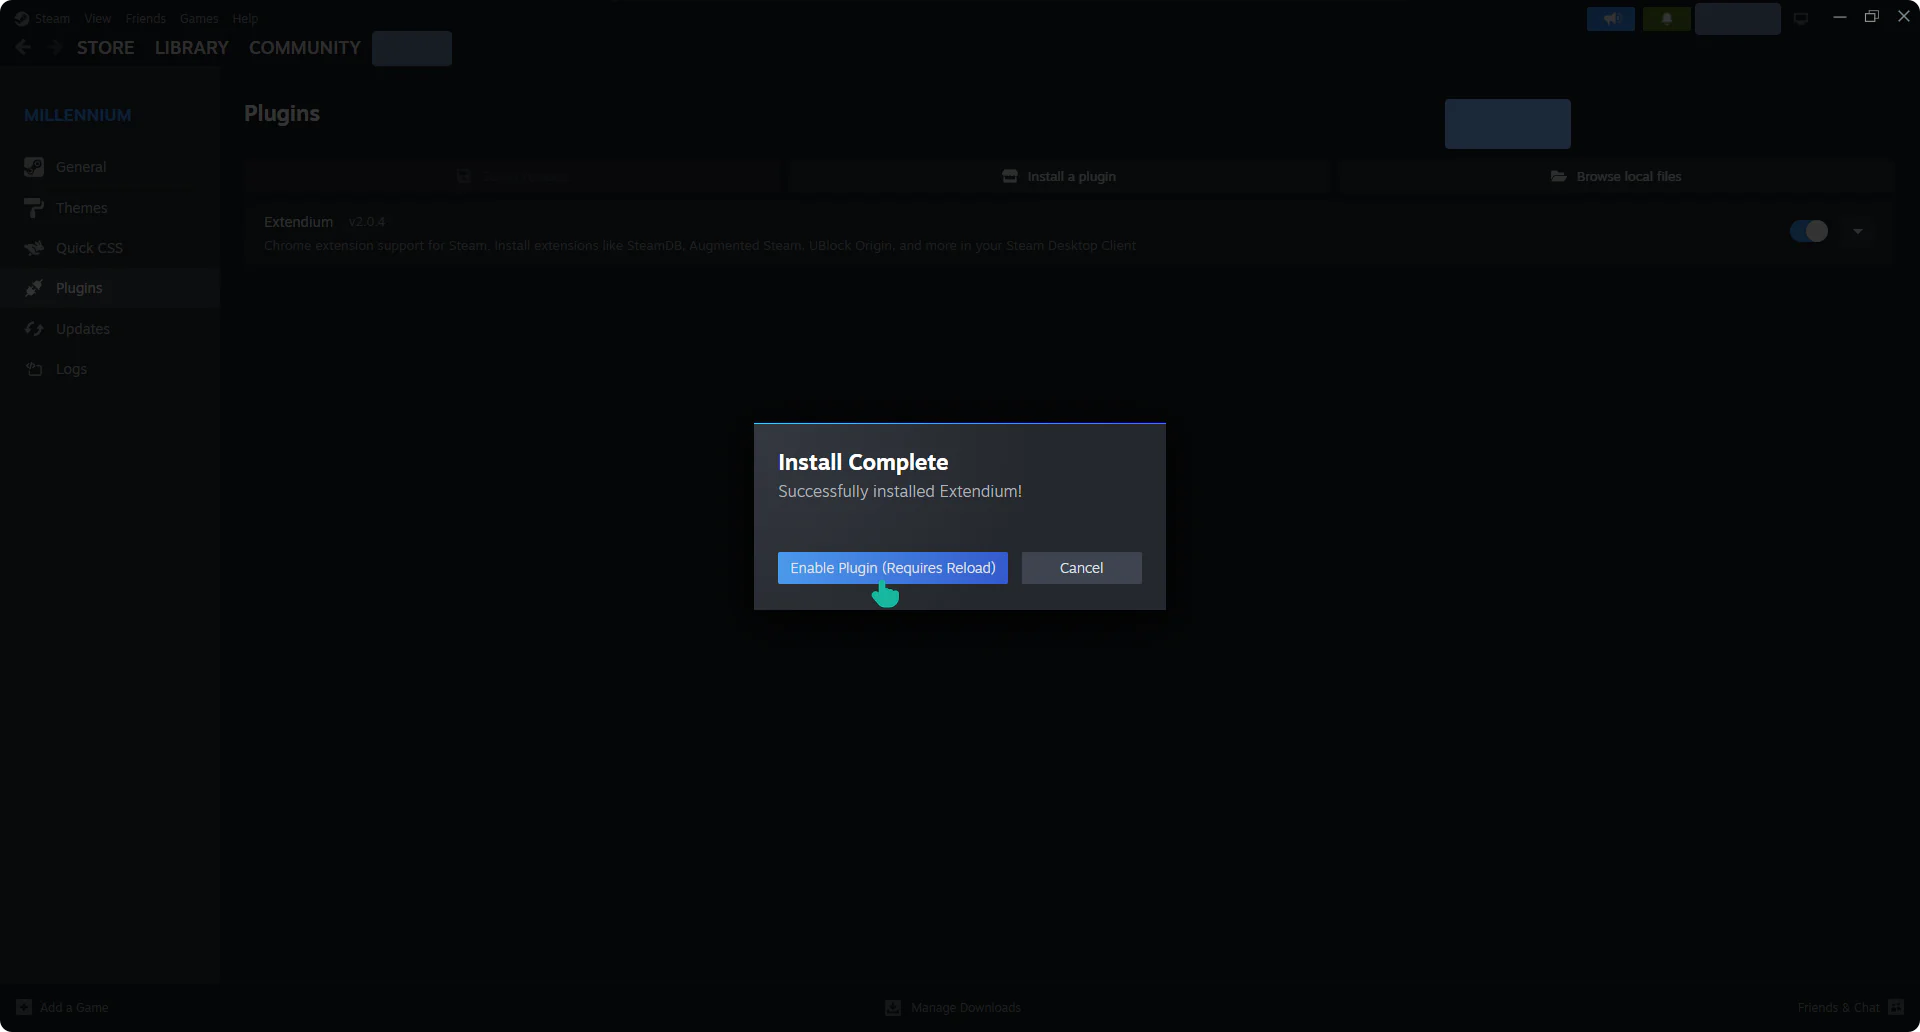Image resolution: width=1920 pixels, height=1032 pixels.
Task: Click the Plugins plug icon in sidebar
Action: click(34, 288)
